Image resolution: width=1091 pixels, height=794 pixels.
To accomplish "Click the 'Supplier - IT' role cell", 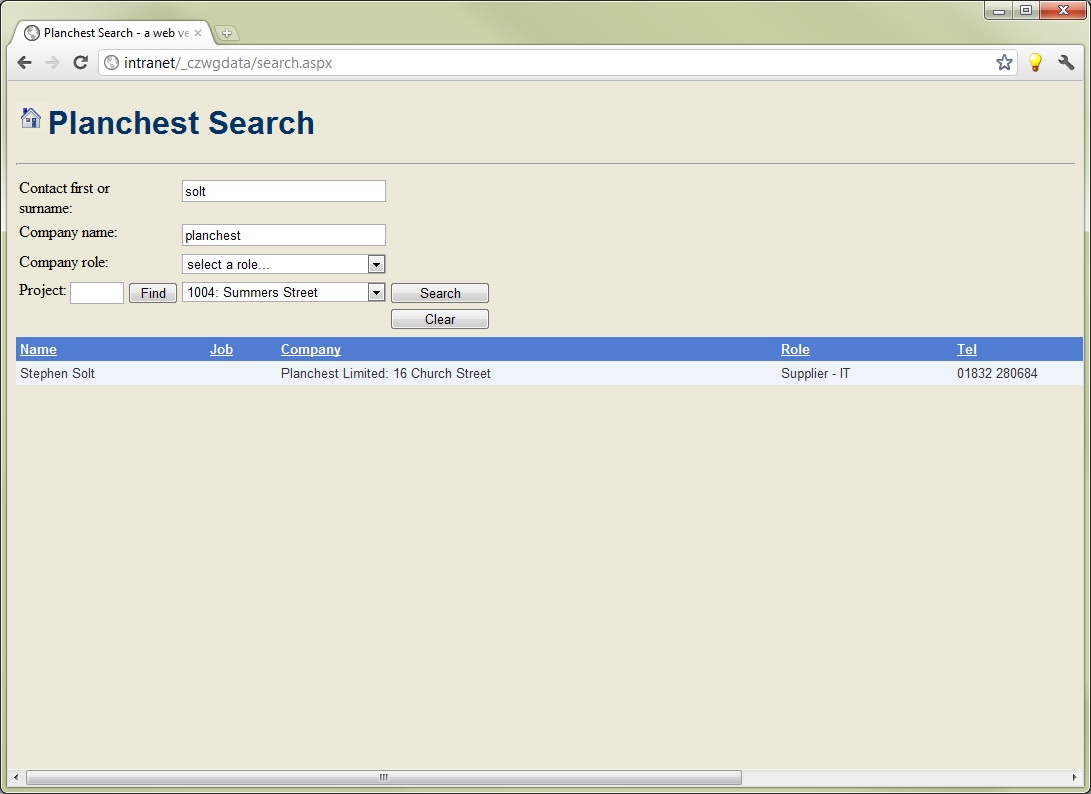I will 815,374.
